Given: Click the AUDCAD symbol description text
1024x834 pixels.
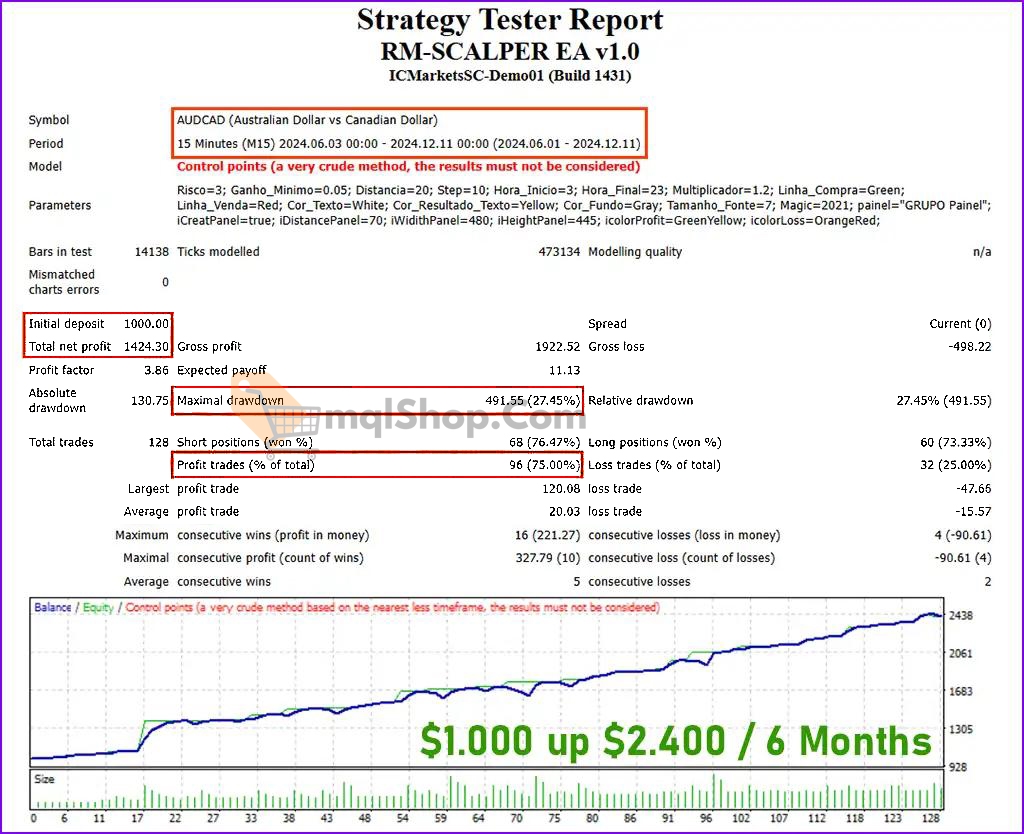Looking at the screenshot, I should 307,120.
